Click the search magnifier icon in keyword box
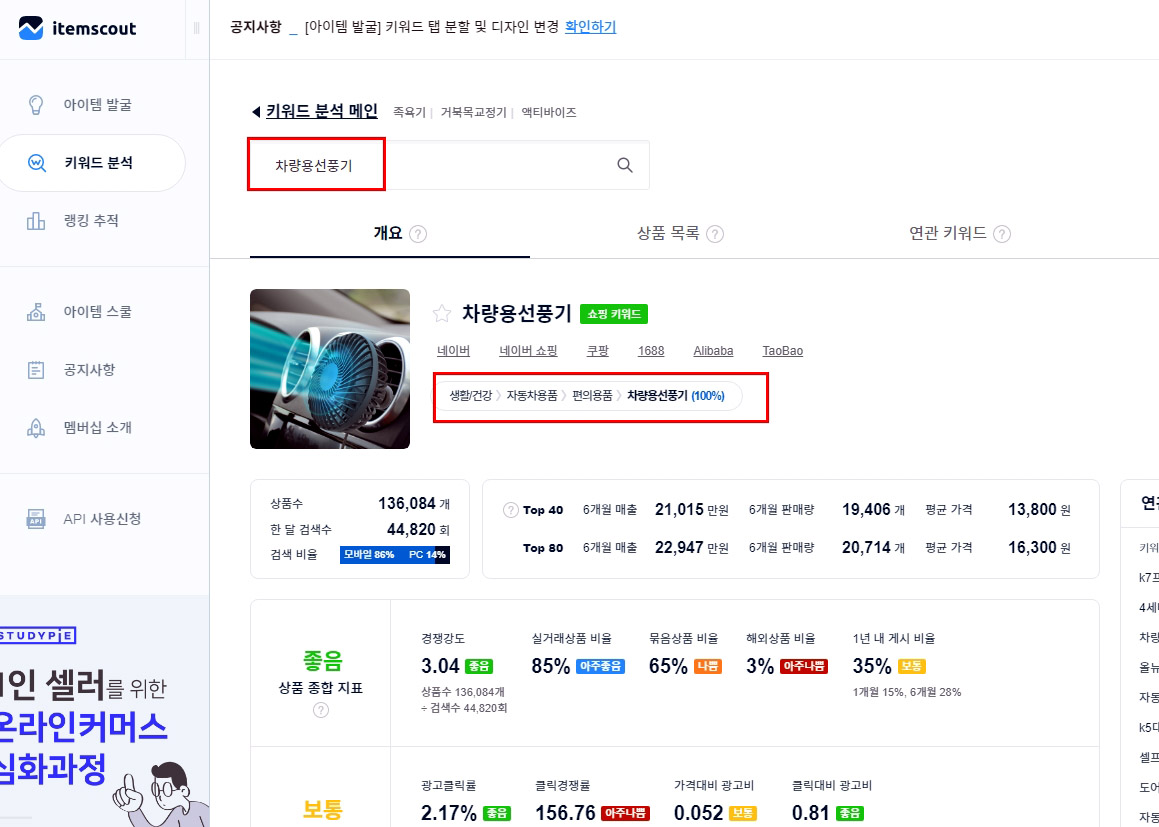1159x827 pixels. pyautogui.click(x=625, y=165)
